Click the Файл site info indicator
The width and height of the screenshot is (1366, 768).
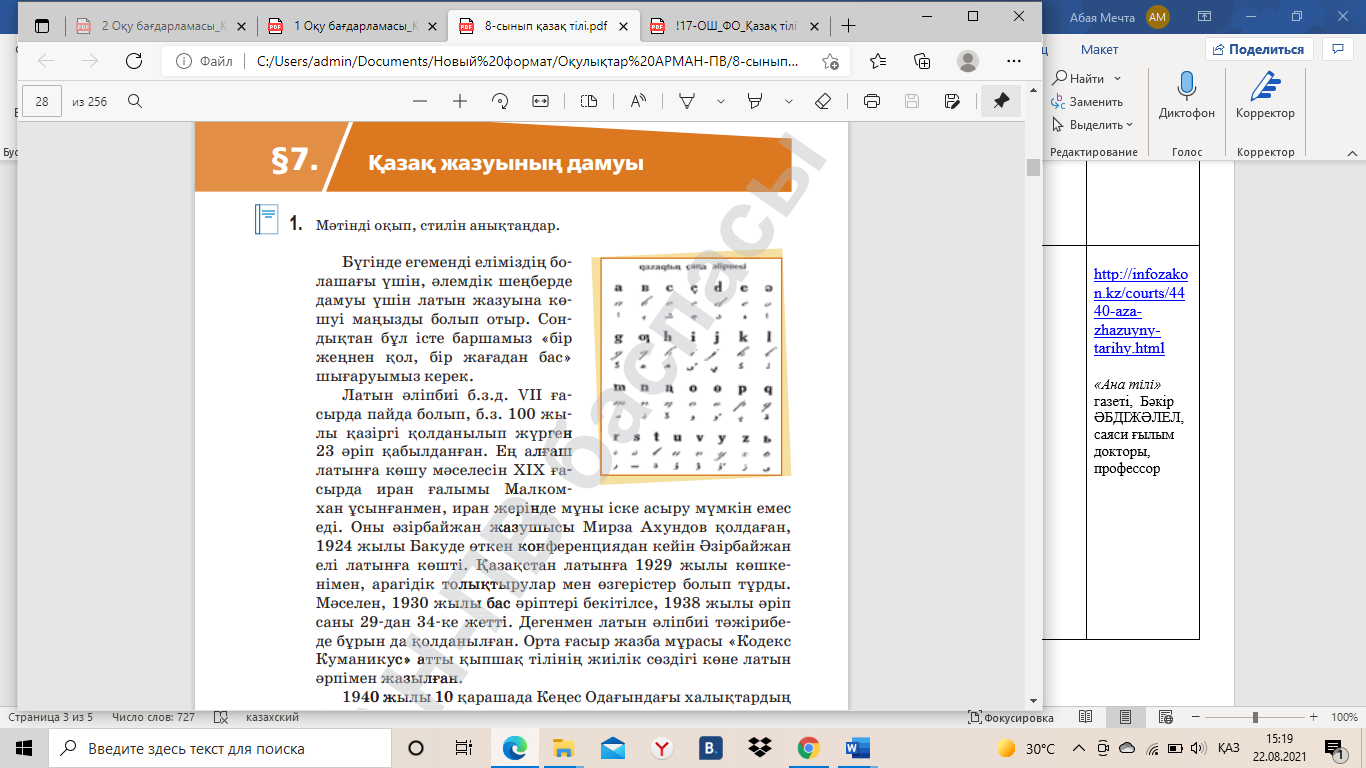[x=205, y=61]
